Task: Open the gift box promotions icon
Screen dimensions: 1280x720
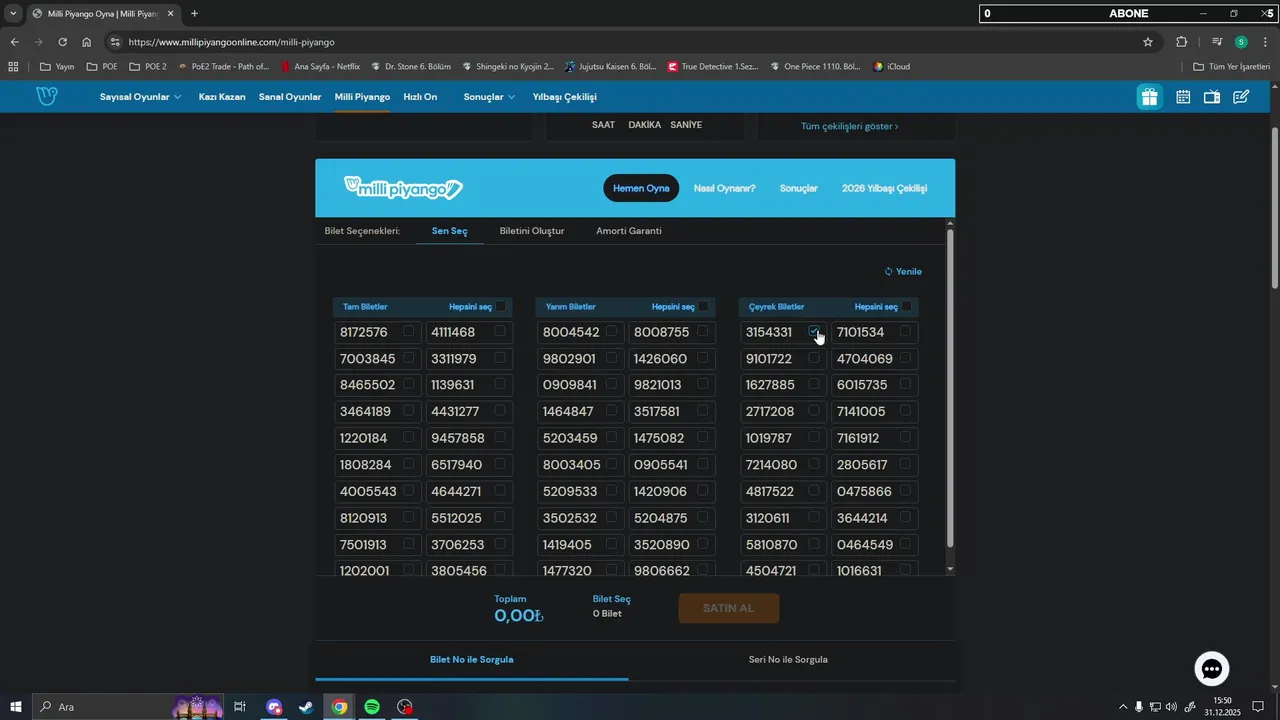Action: tap(1150, 97)
